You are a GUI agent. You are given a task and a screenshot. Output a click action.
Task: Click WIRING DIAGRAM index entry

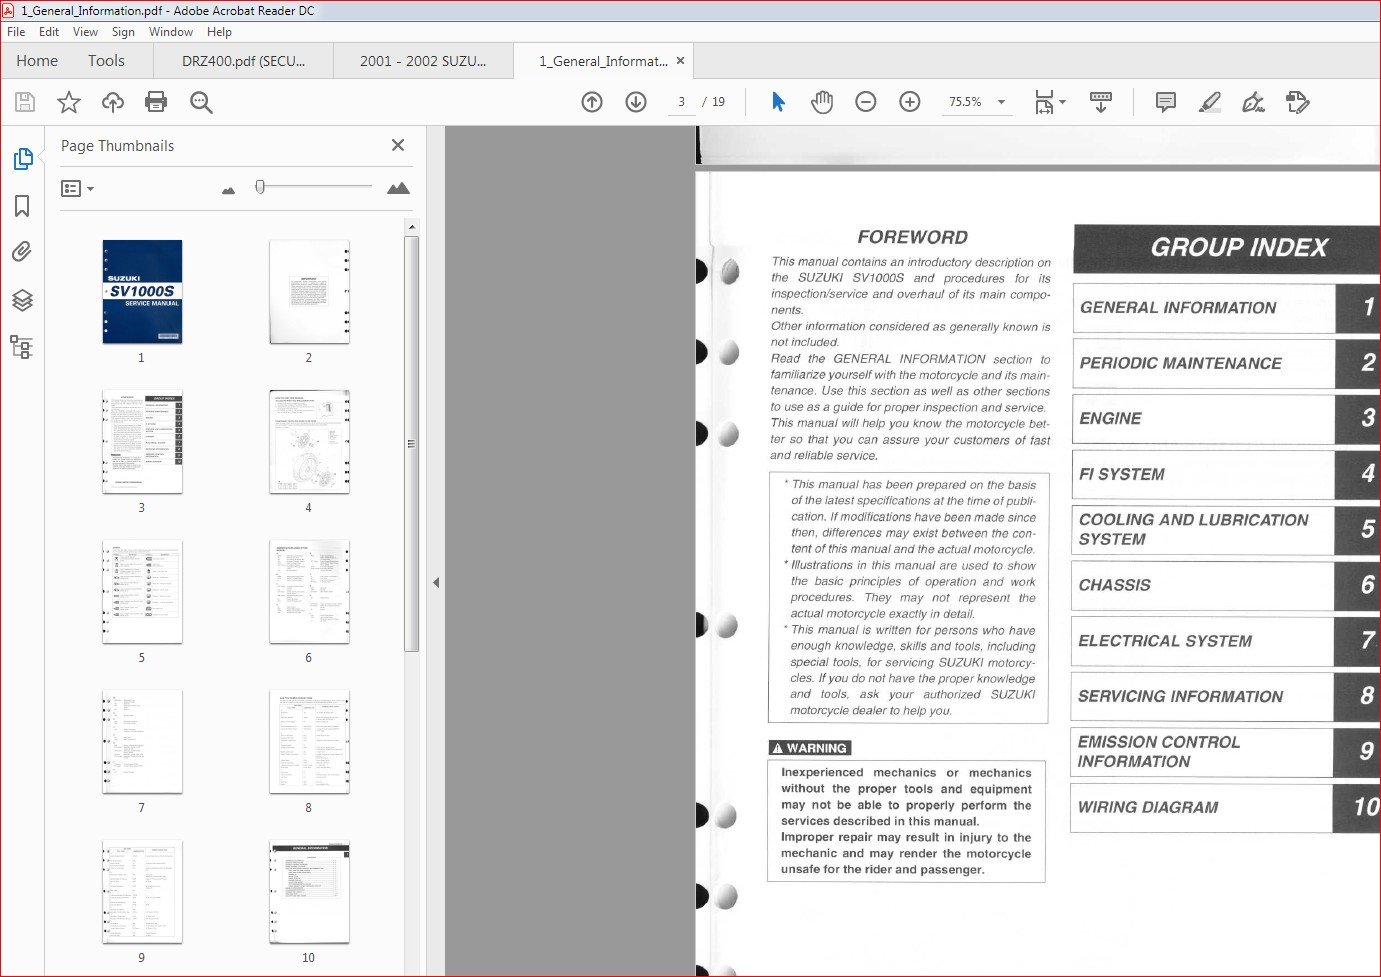tap(1225, 807)
